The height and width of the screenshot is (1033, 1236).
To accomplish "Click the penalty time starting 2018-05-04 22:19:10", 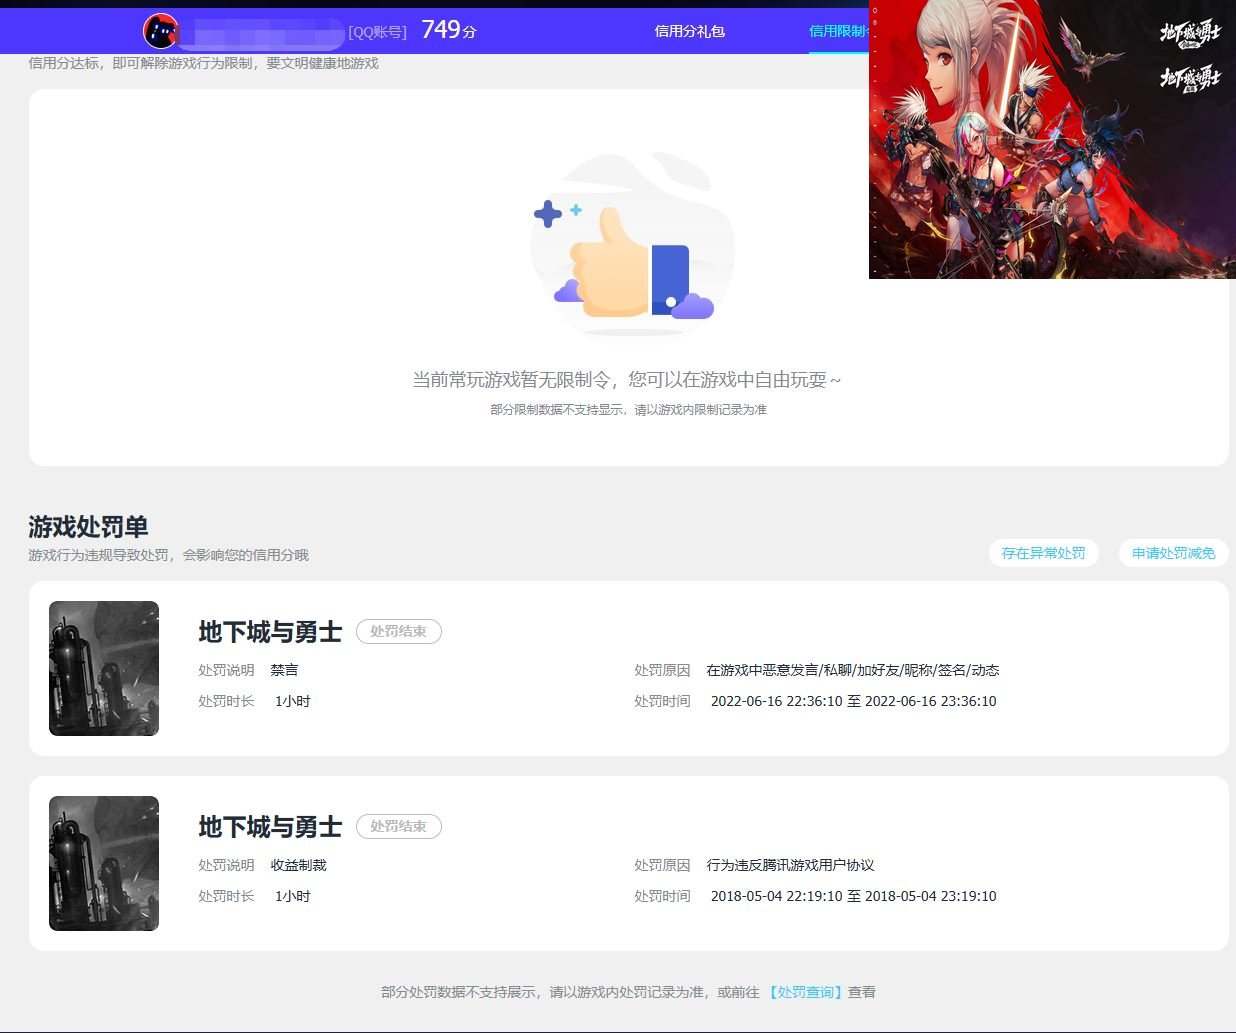I will point(853,896).
